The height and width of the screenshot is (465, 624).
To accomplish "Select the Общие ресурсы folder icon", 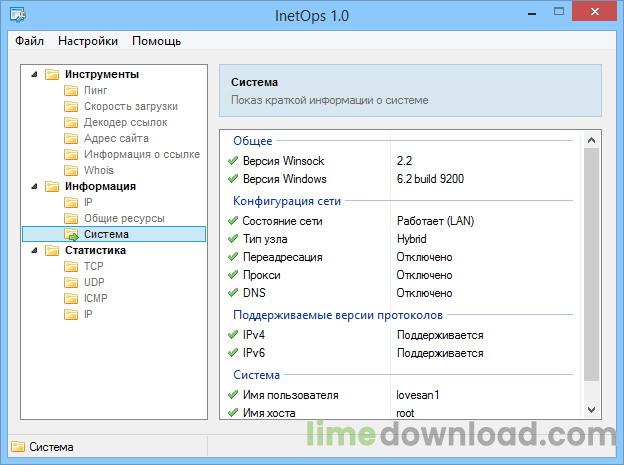I will (71, 218).
